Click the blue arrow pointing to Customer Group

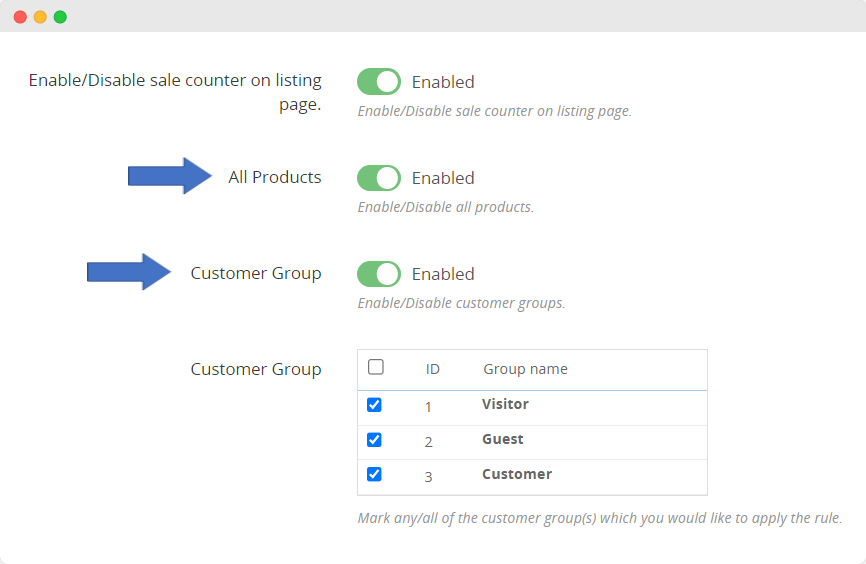129,272
